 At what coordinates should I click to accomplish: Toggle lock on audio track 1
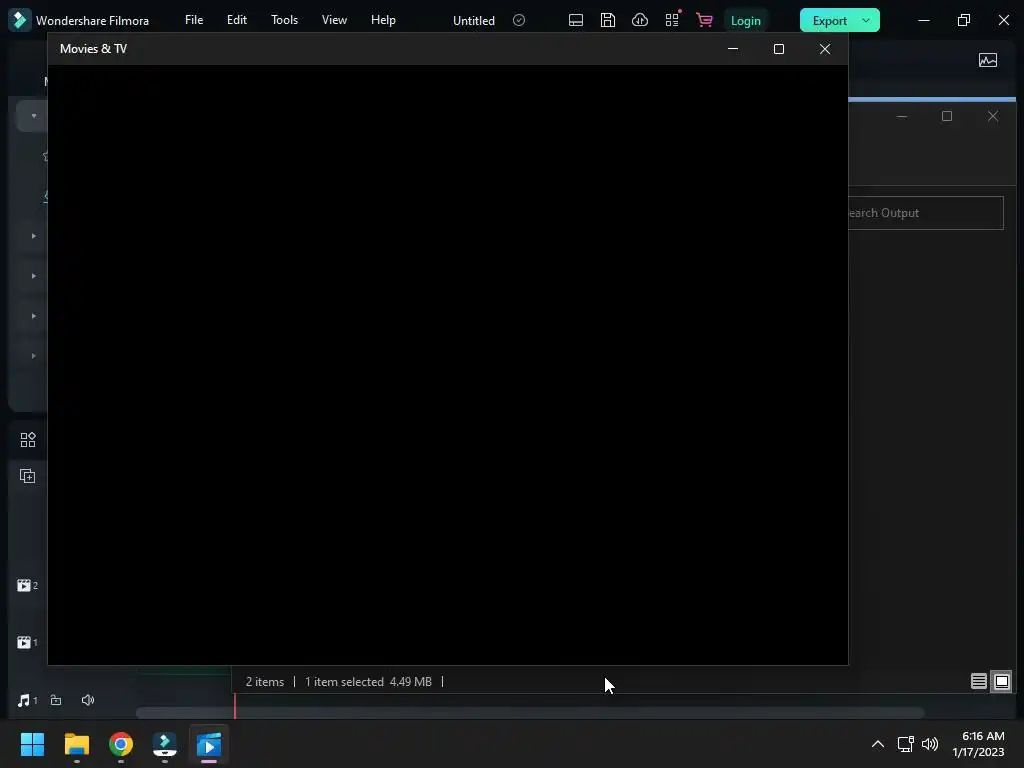tap(56, 700)
